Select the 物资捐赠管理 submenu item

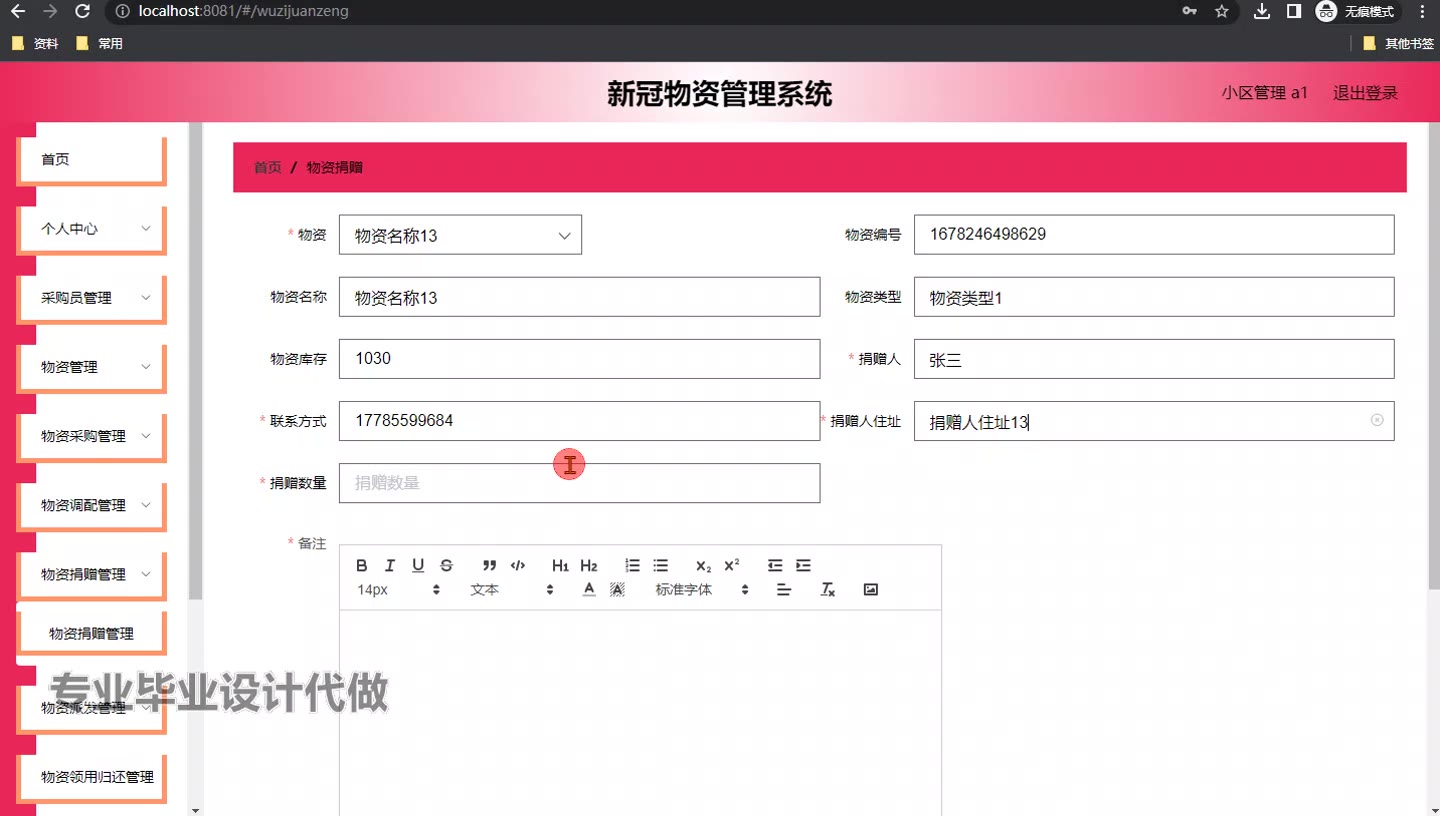[x=91, y=634]
